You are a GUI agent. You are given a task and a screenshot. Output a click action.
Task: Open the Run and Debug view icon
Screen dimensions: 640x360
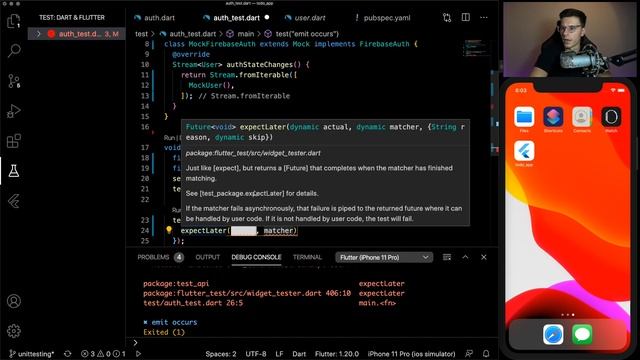point(14,111)
